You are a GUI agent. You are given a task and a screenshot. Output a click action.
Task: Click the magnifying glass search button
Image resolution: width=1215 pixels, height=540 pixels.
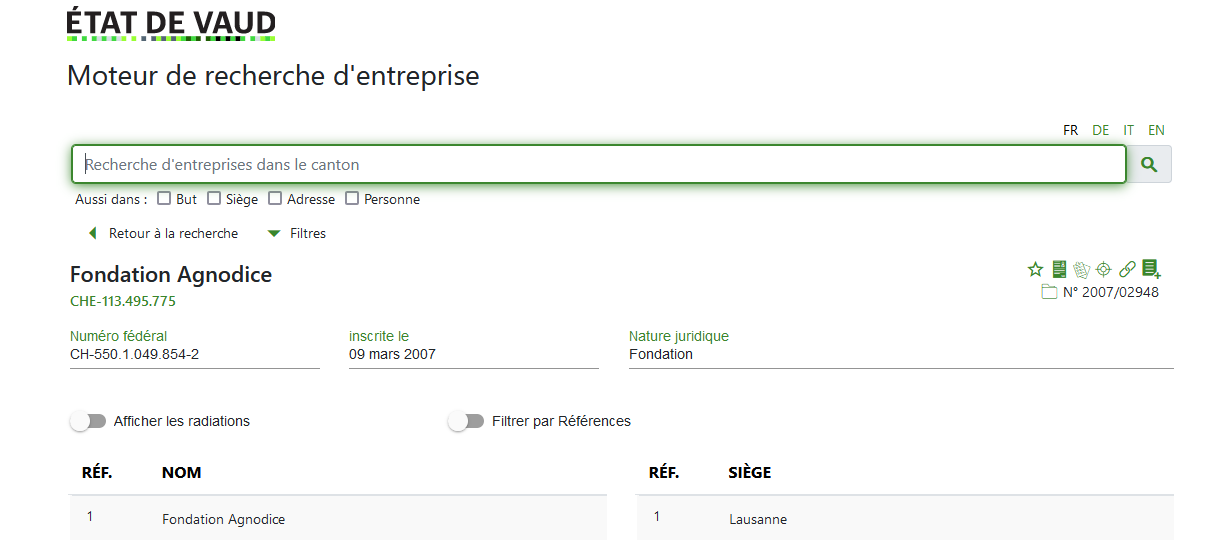tap(1149, 164)
